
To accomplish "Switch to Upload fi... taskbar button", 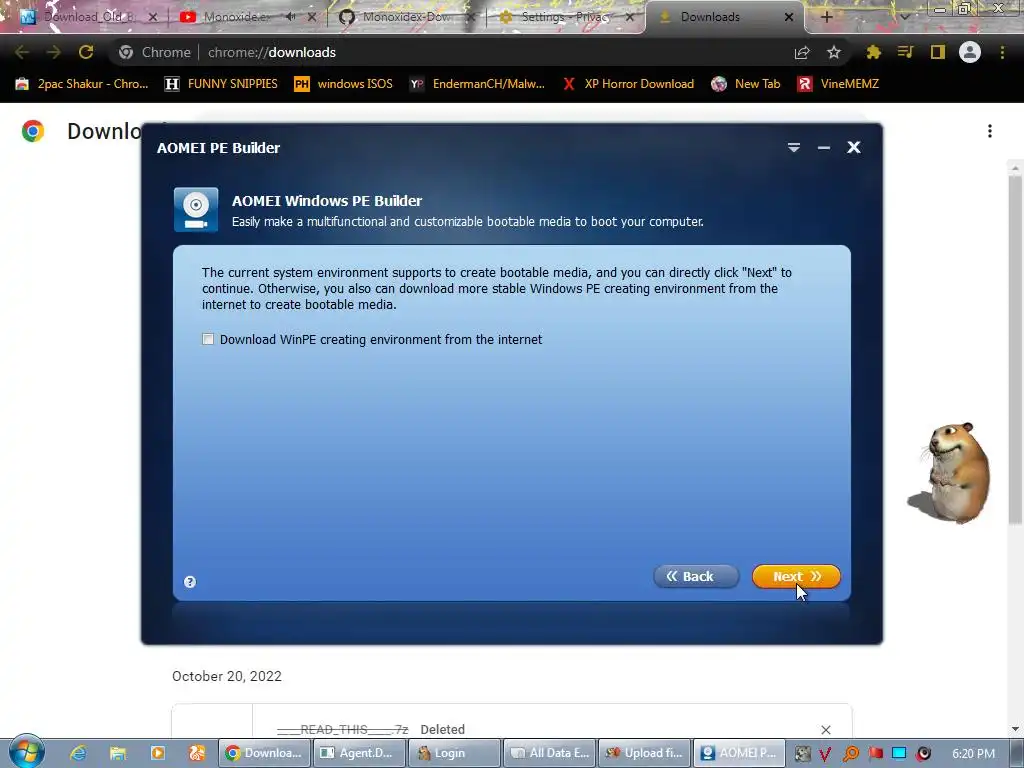I will [644, 753].
